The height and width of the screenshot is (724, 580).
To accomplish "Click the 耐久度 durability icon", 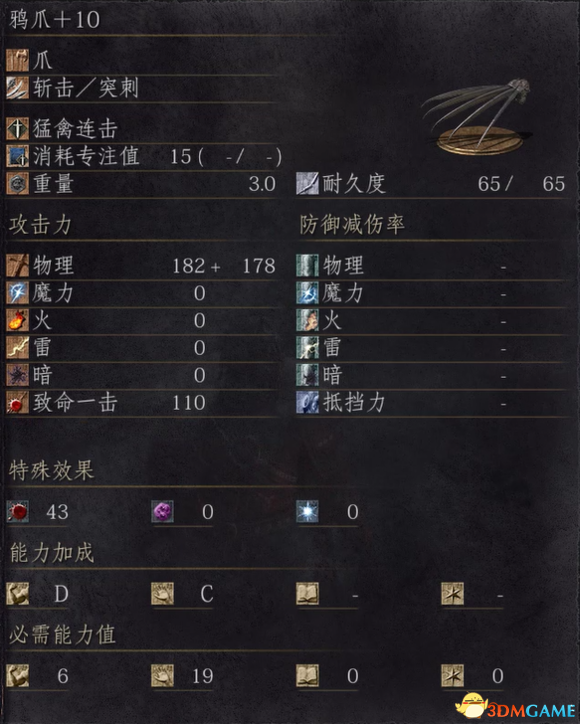I will (x=308, y=183).
